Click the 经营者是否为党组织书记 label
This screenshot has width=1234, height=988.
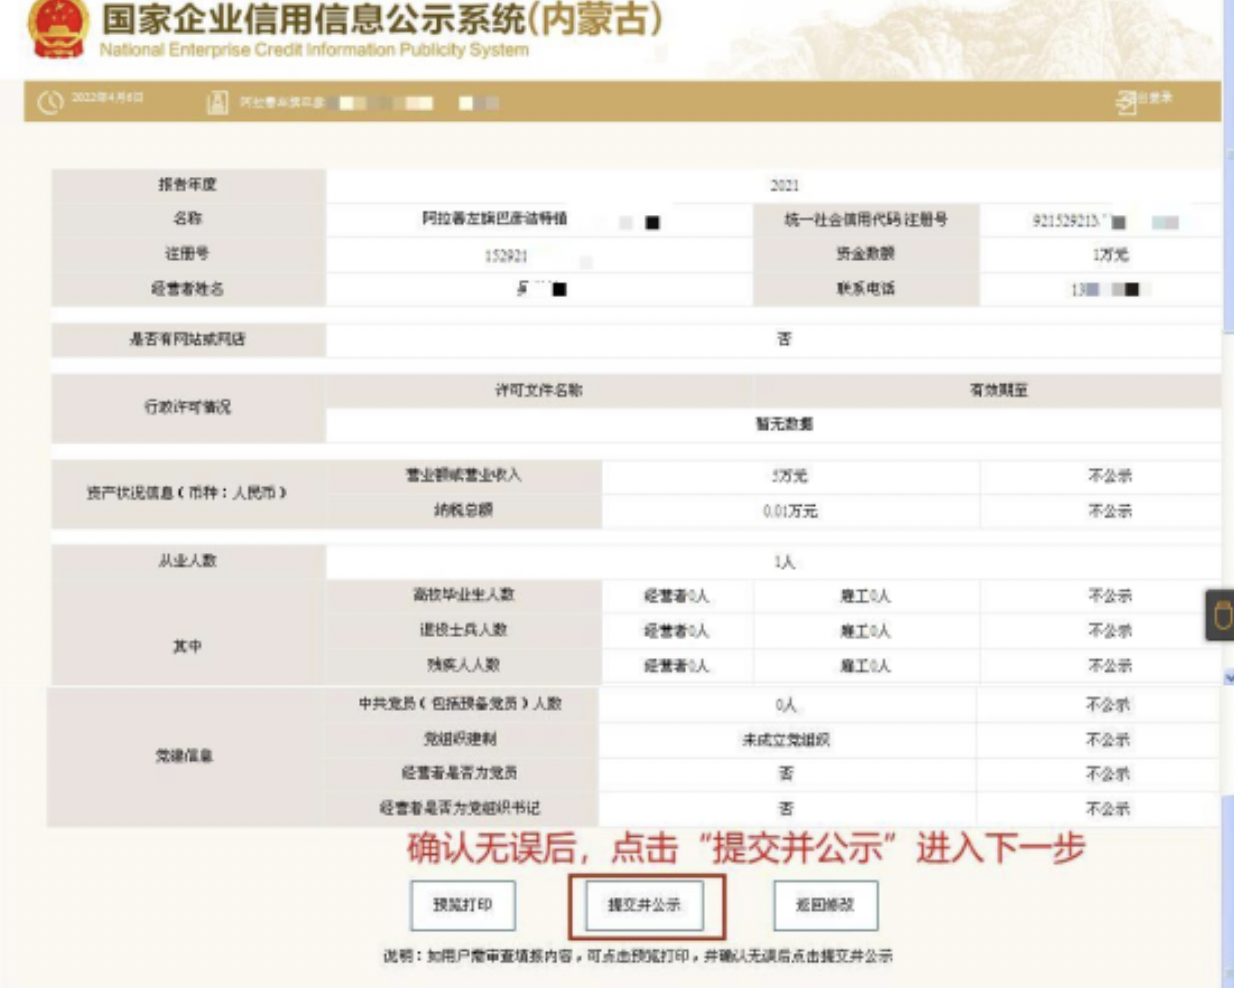pos(461,808)
